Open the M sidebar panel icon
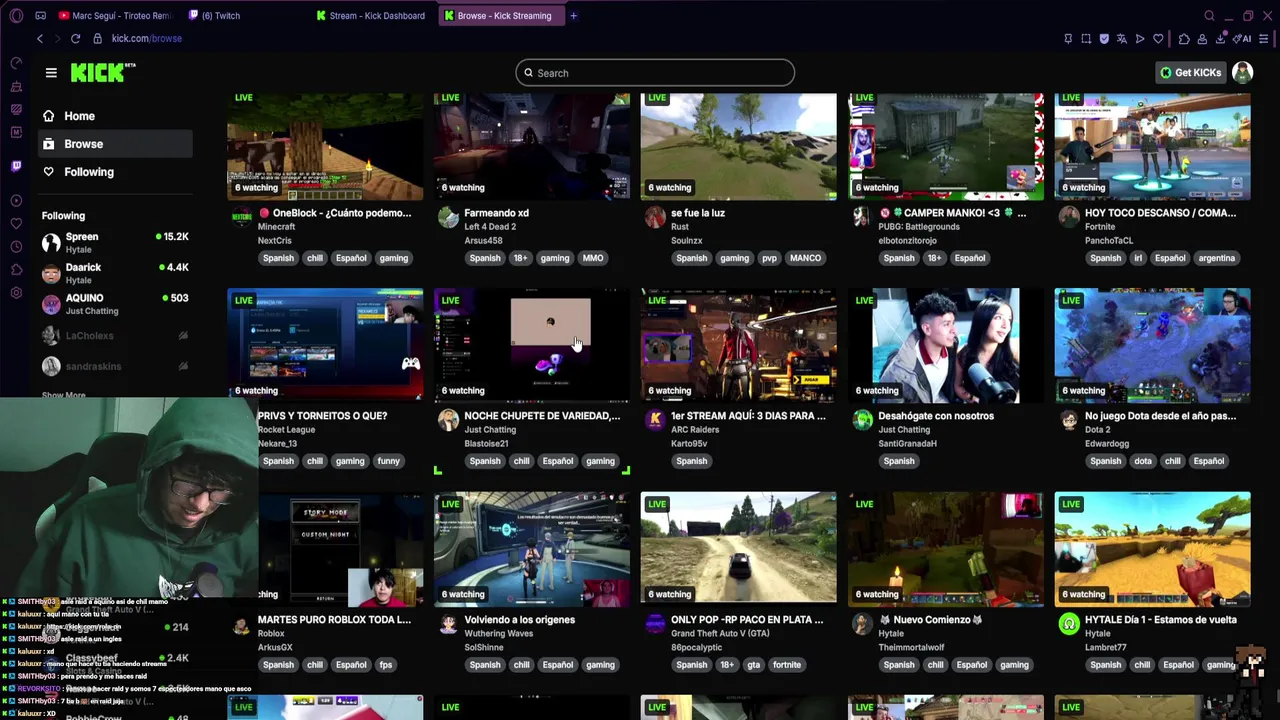 tap(16, 132)
